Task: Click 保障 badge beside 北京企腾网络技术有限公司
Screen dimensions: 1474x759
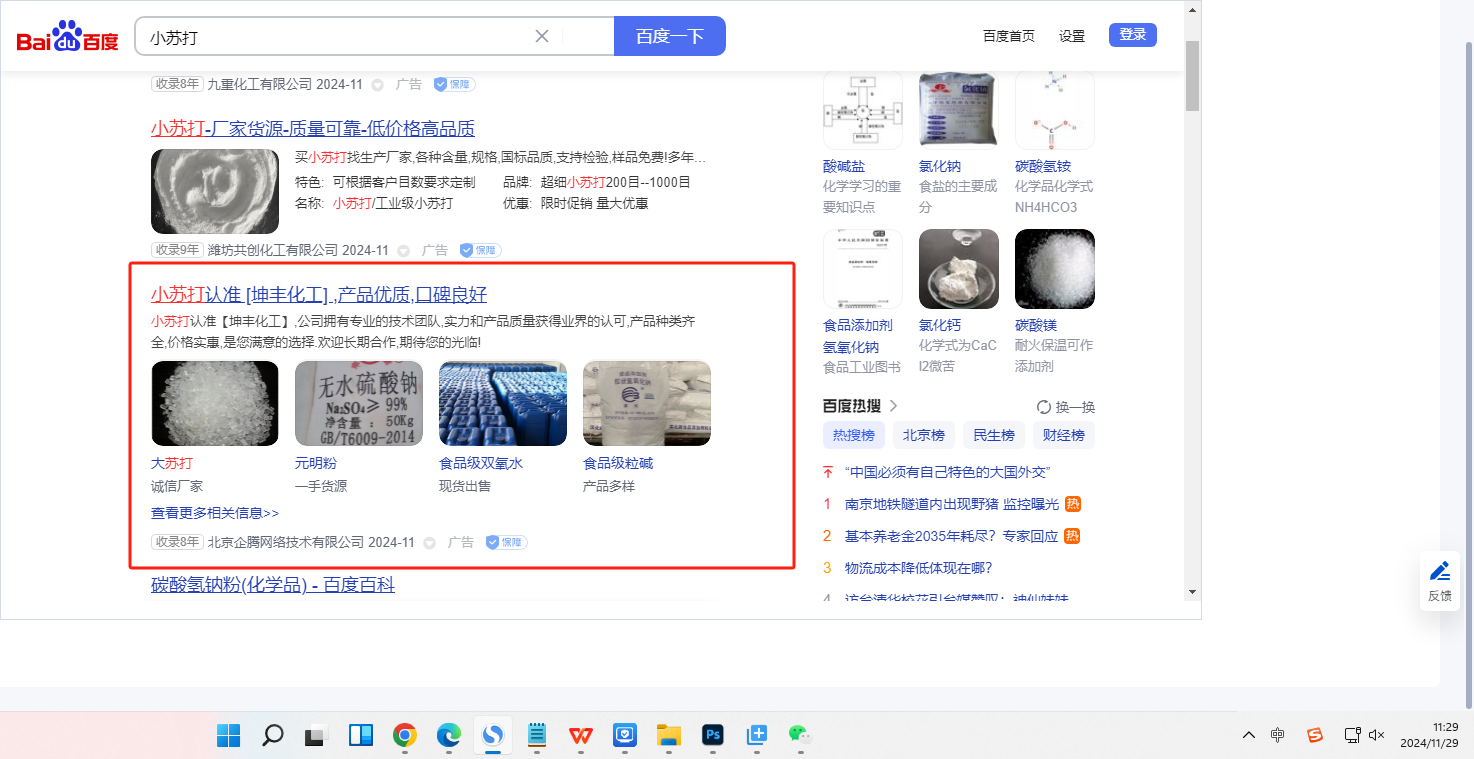Action: [507, 542]
